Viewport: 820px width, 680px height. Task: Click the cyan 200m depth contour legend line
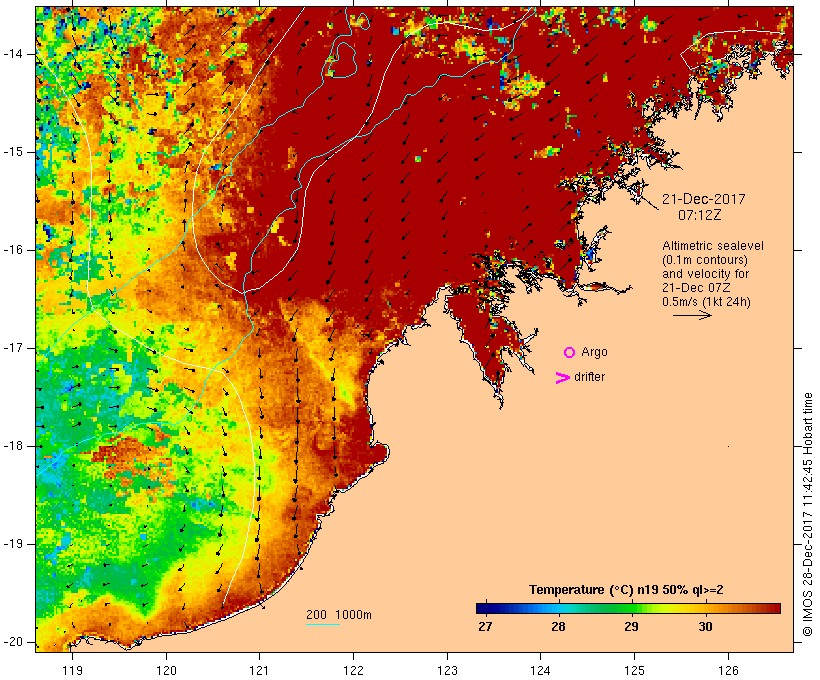tap(323, 625)
